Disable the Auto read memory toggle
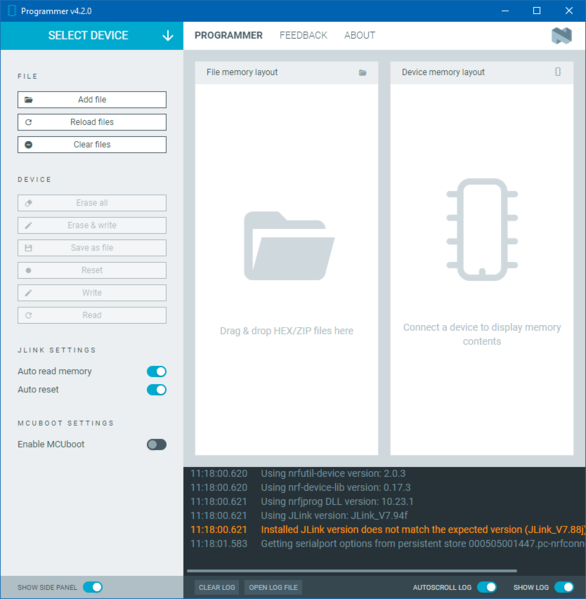 coord(157,371)
